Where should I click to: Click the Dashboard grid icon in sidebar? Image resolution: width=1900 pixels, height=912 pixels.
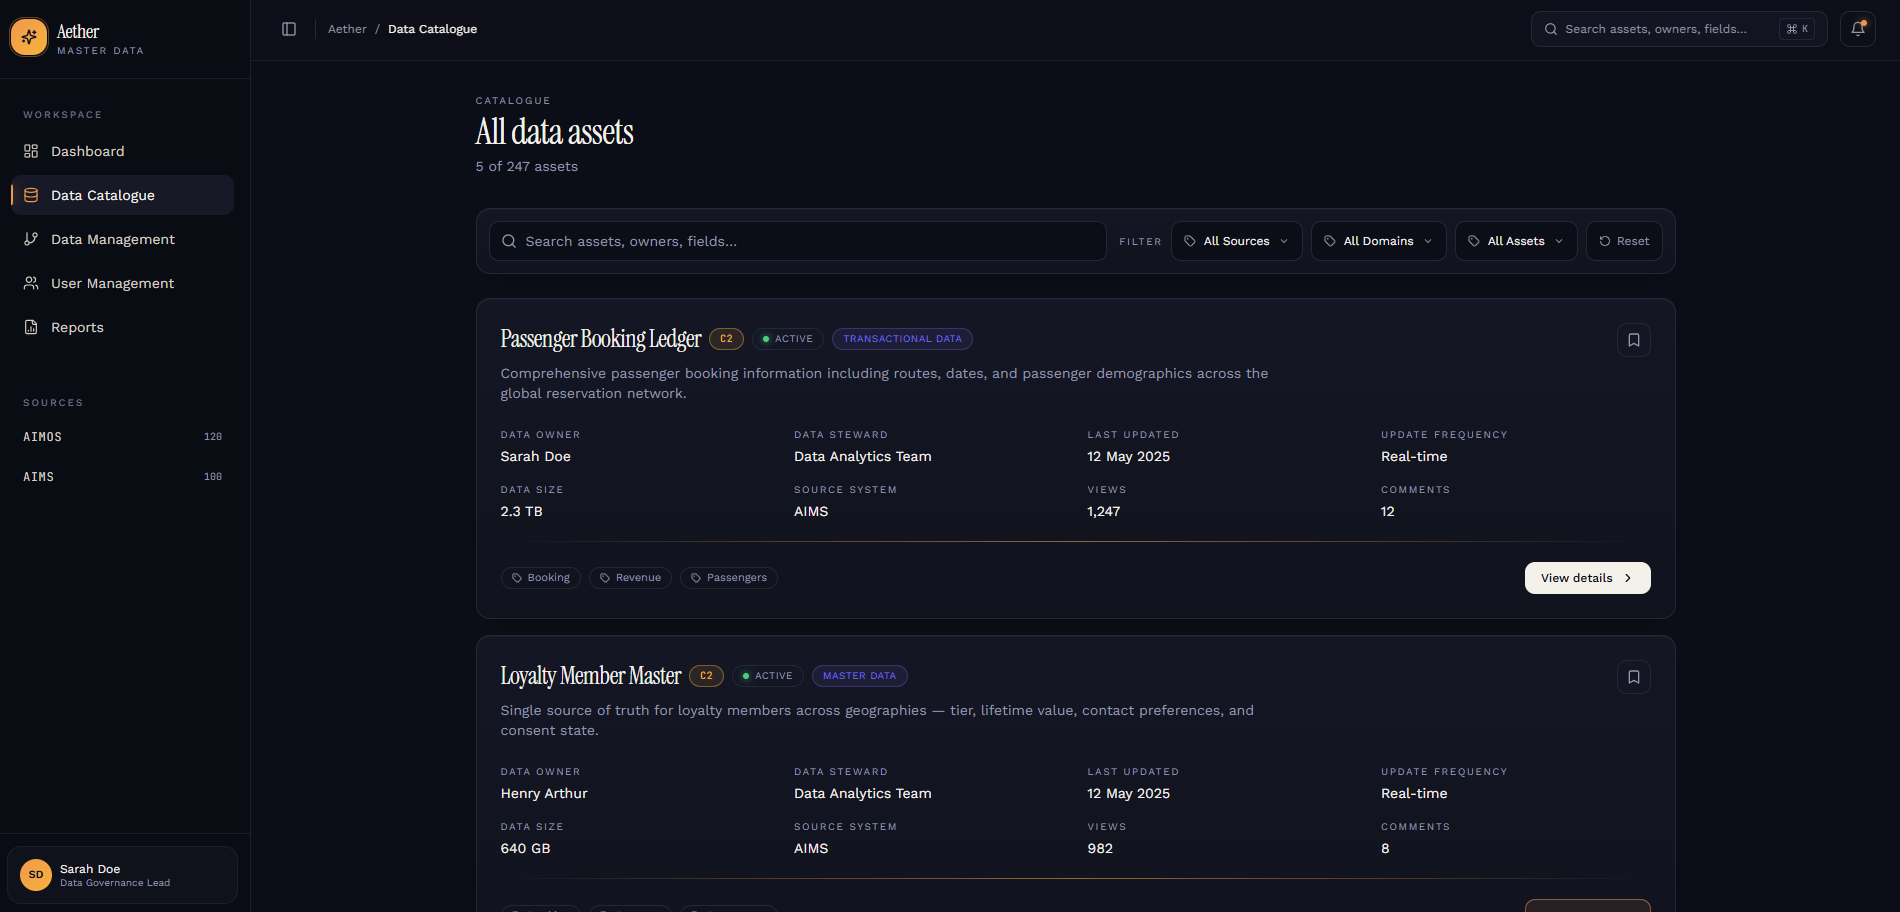point(31,151)
